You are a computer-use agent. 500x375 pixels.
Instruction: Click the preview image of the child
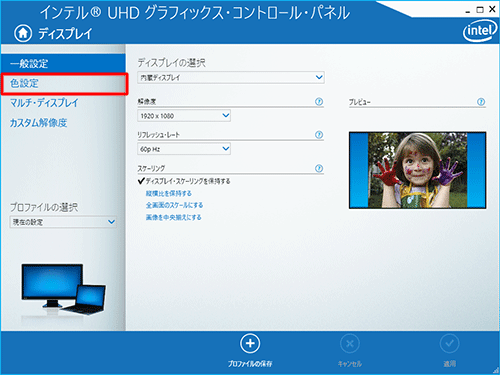point(417,170)
